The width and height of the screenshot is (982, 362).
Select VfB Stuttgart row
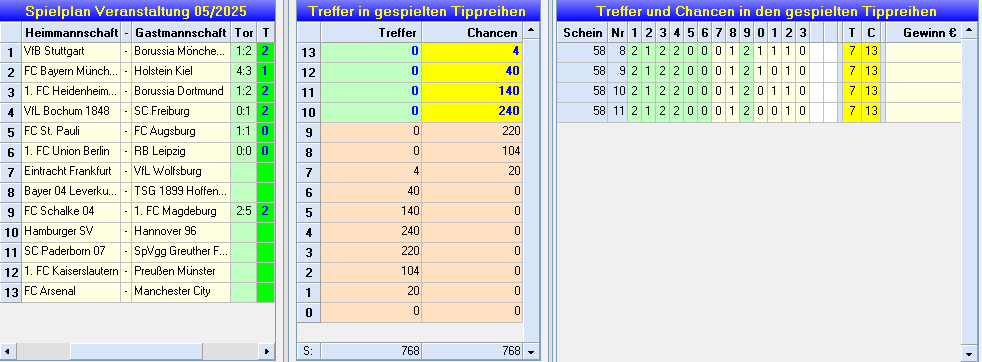point(137,51)
